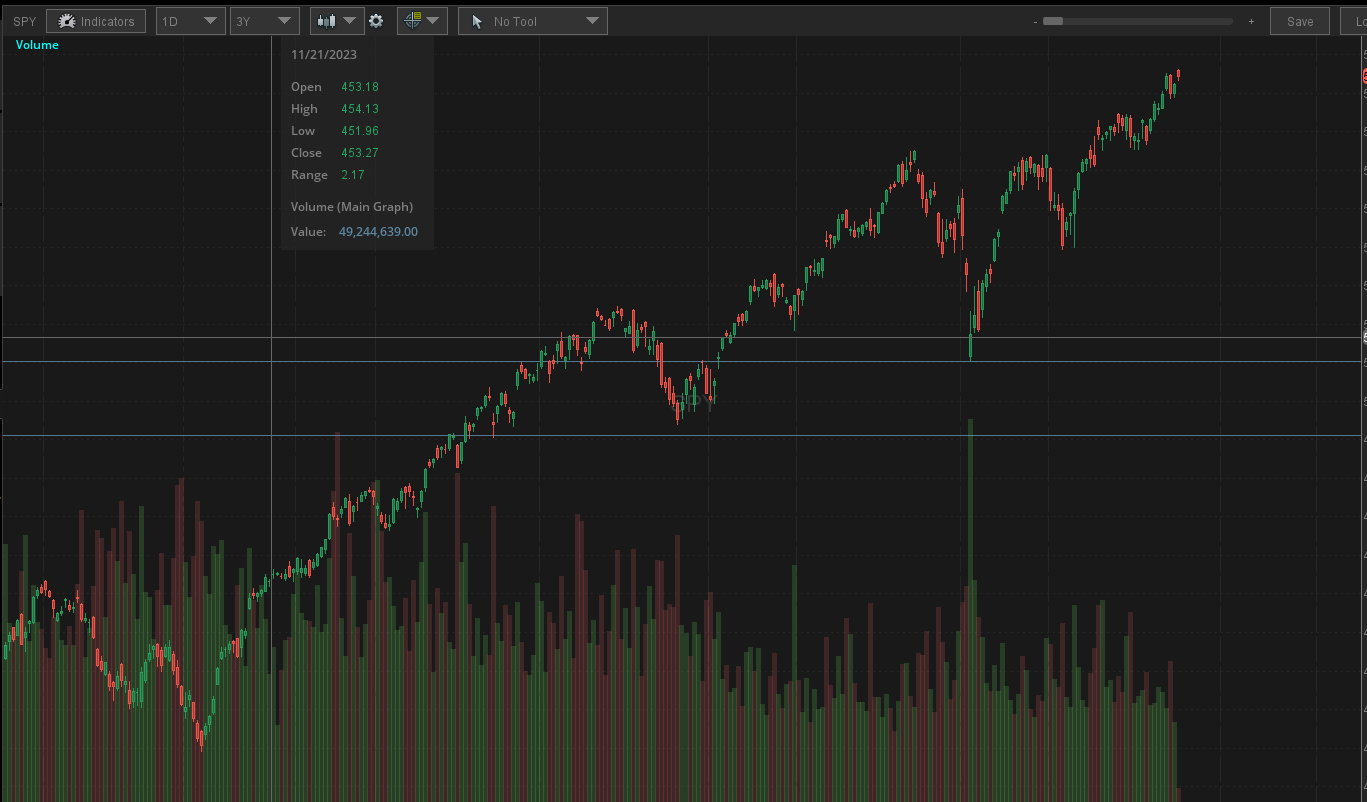Select the topmost horizontal price line
Screen dimensions: 1367x802
pos(600,338)
